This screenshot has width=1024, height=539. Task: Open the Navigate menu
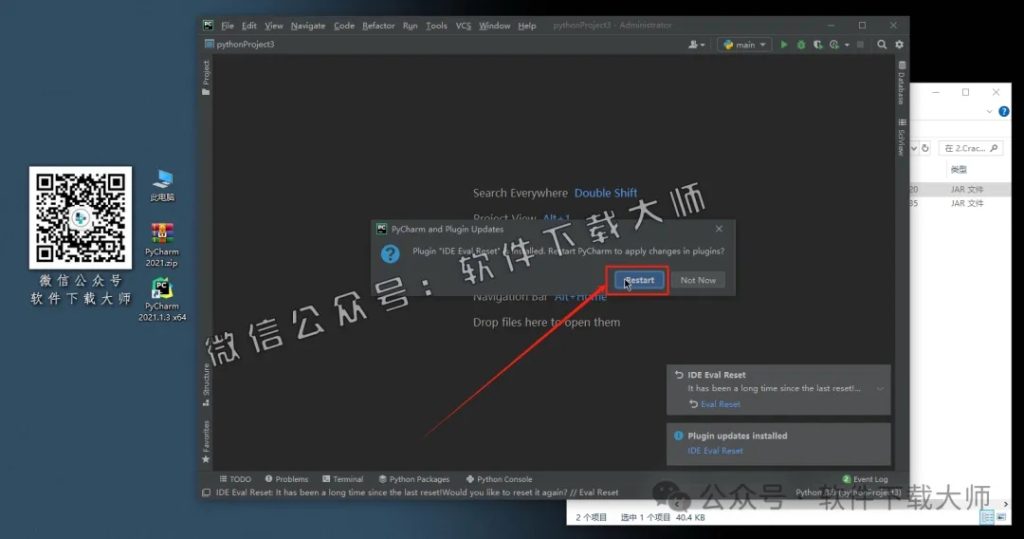pos(308,25)
